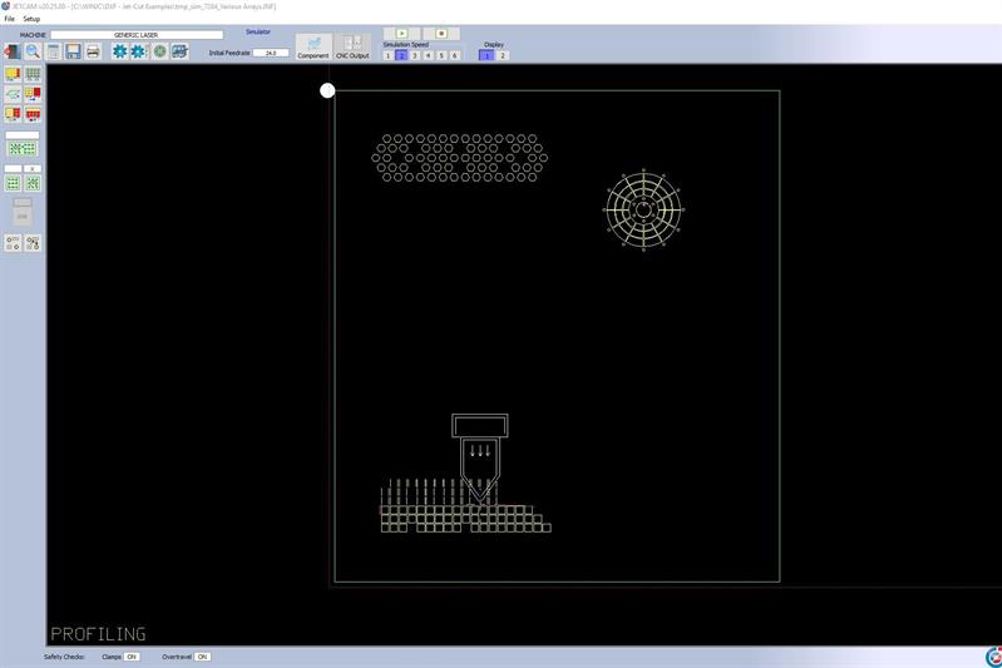Viewport: 1002px width, 668px height.
Task: Click the yellow and red split sheet icon
Action: pyautogui.click(x=13, y=114)
